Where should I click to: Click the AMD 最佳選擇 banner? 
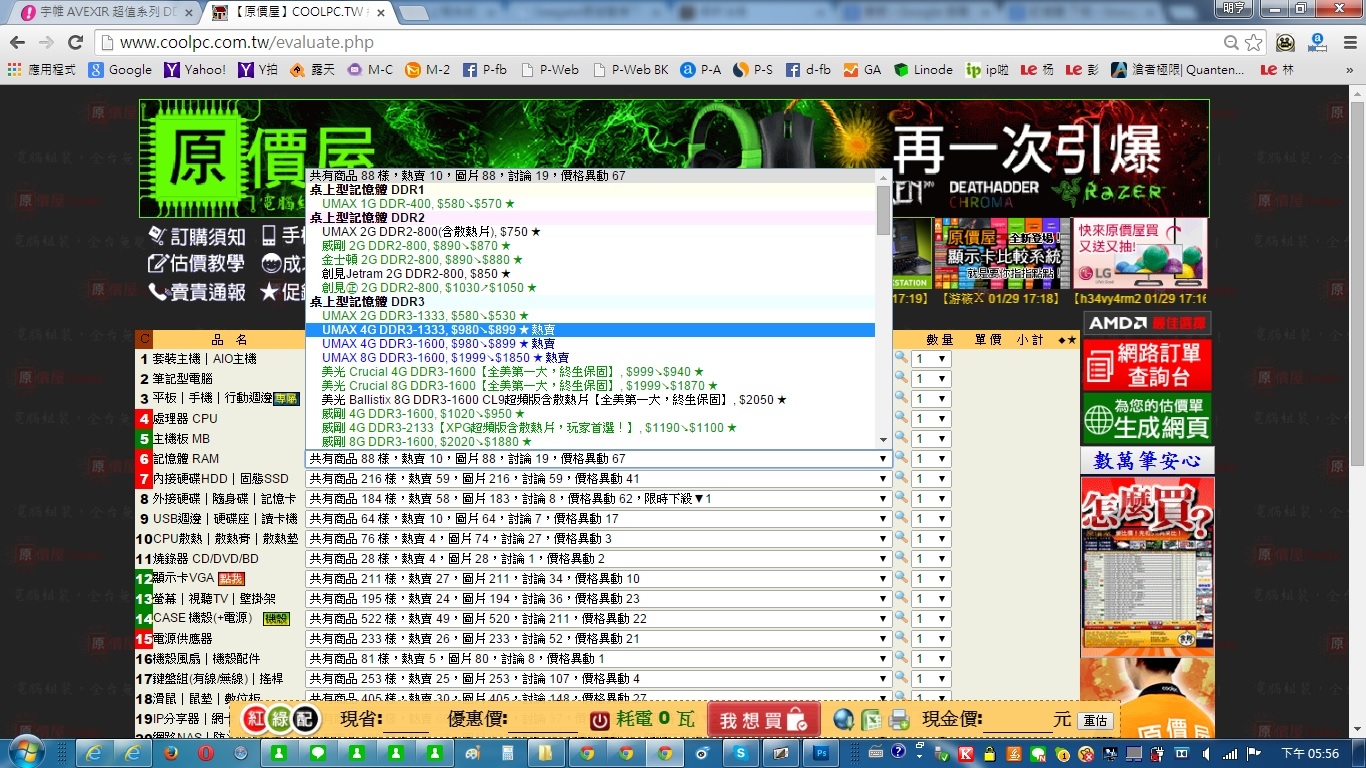[1147, 323]
